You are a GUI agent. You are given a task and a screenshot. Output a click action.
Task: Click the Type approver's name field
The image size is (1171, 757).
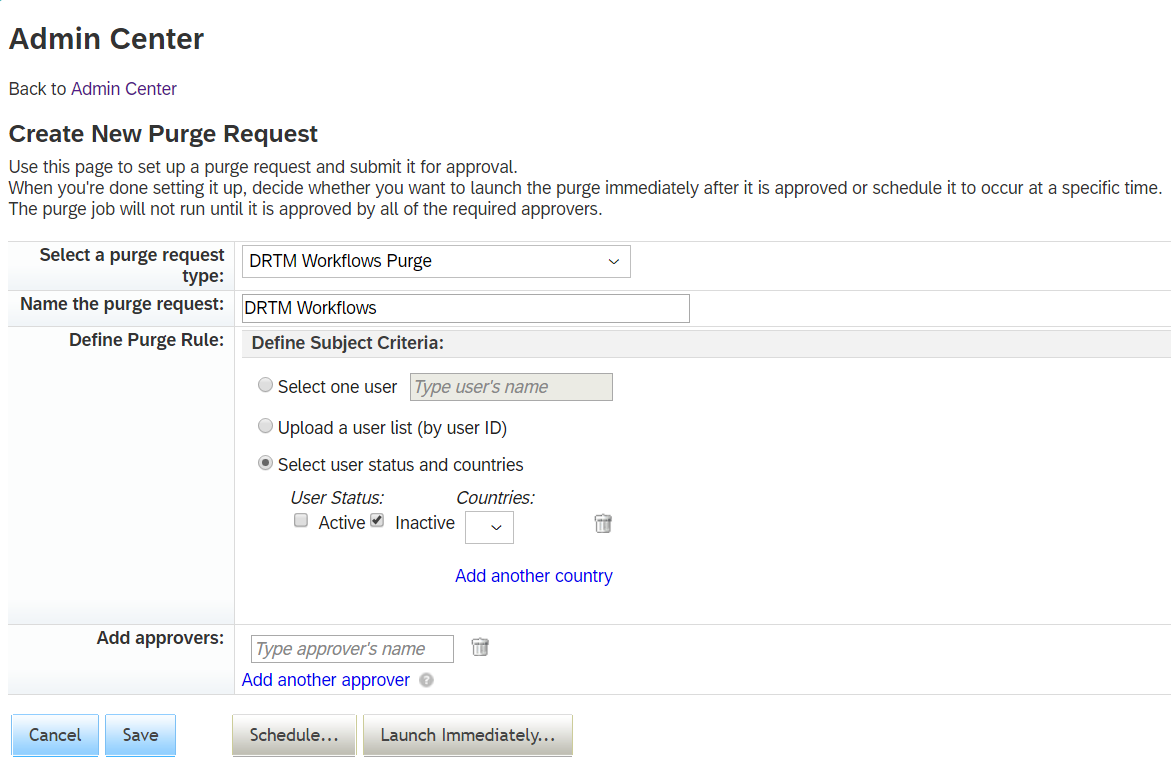coord(352,649)
